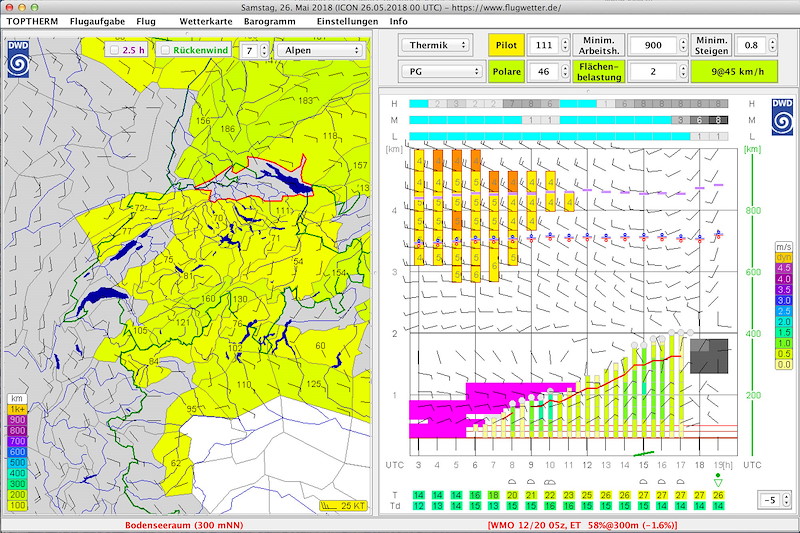This screenshot has width=800, height=533.
Task: Open the Wetterkarte menu
Action: [206, 21]
